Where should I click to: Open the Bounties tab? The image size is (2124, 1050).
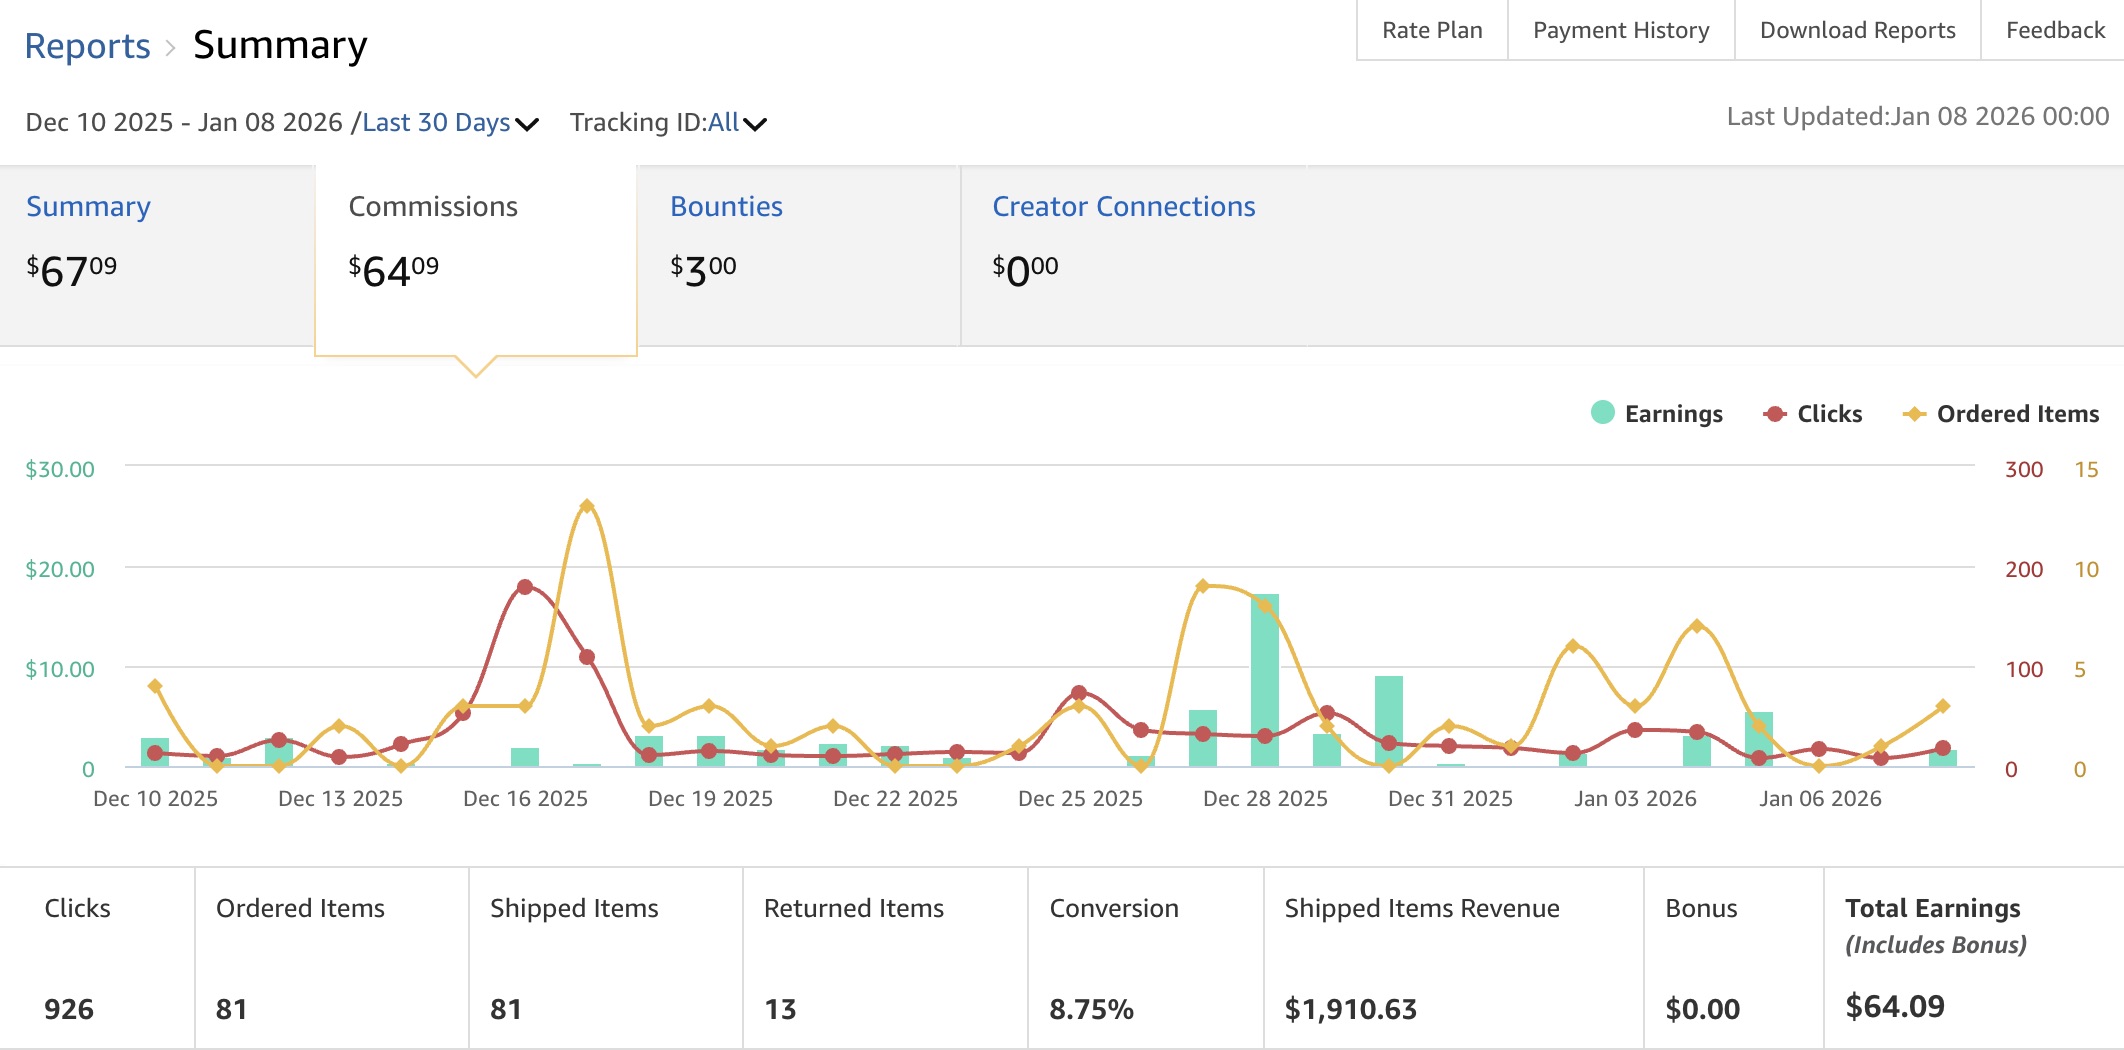pyautogui.click(x=726, y=206)
